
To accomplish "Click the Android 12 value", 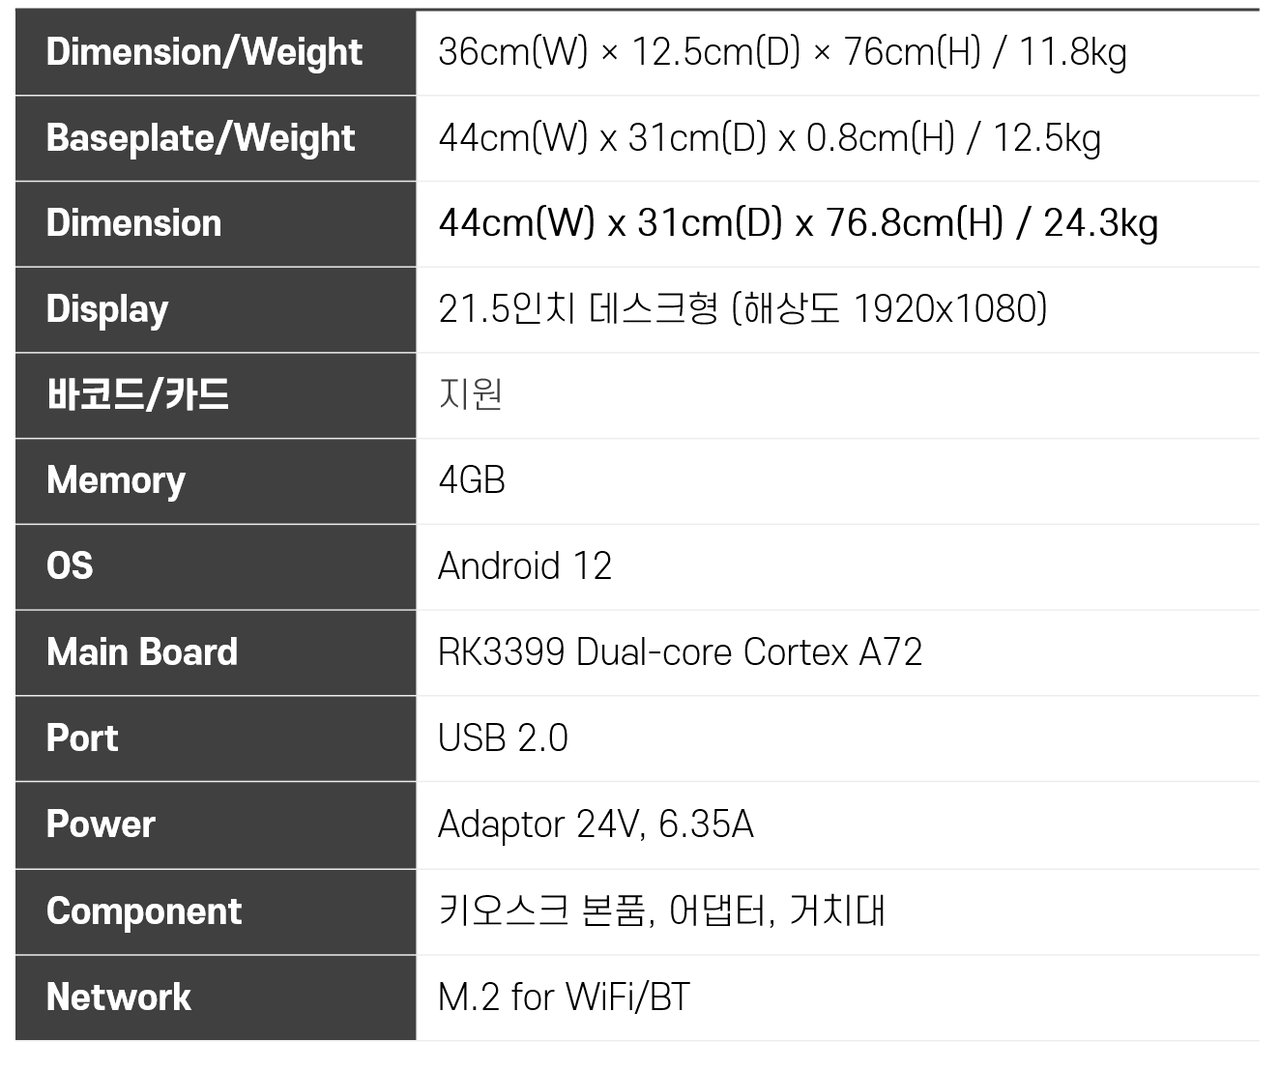I will click(525, 566).
